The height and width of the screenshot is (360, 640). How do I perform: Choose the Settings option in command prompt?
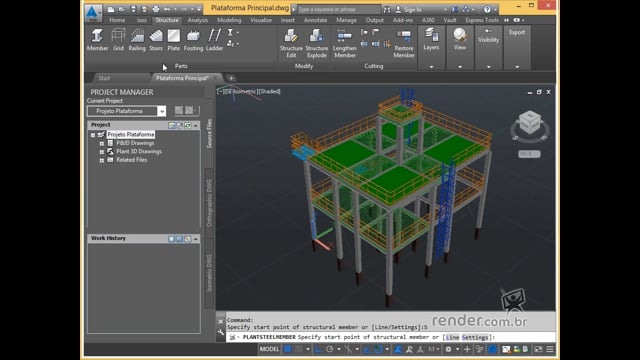475,337
